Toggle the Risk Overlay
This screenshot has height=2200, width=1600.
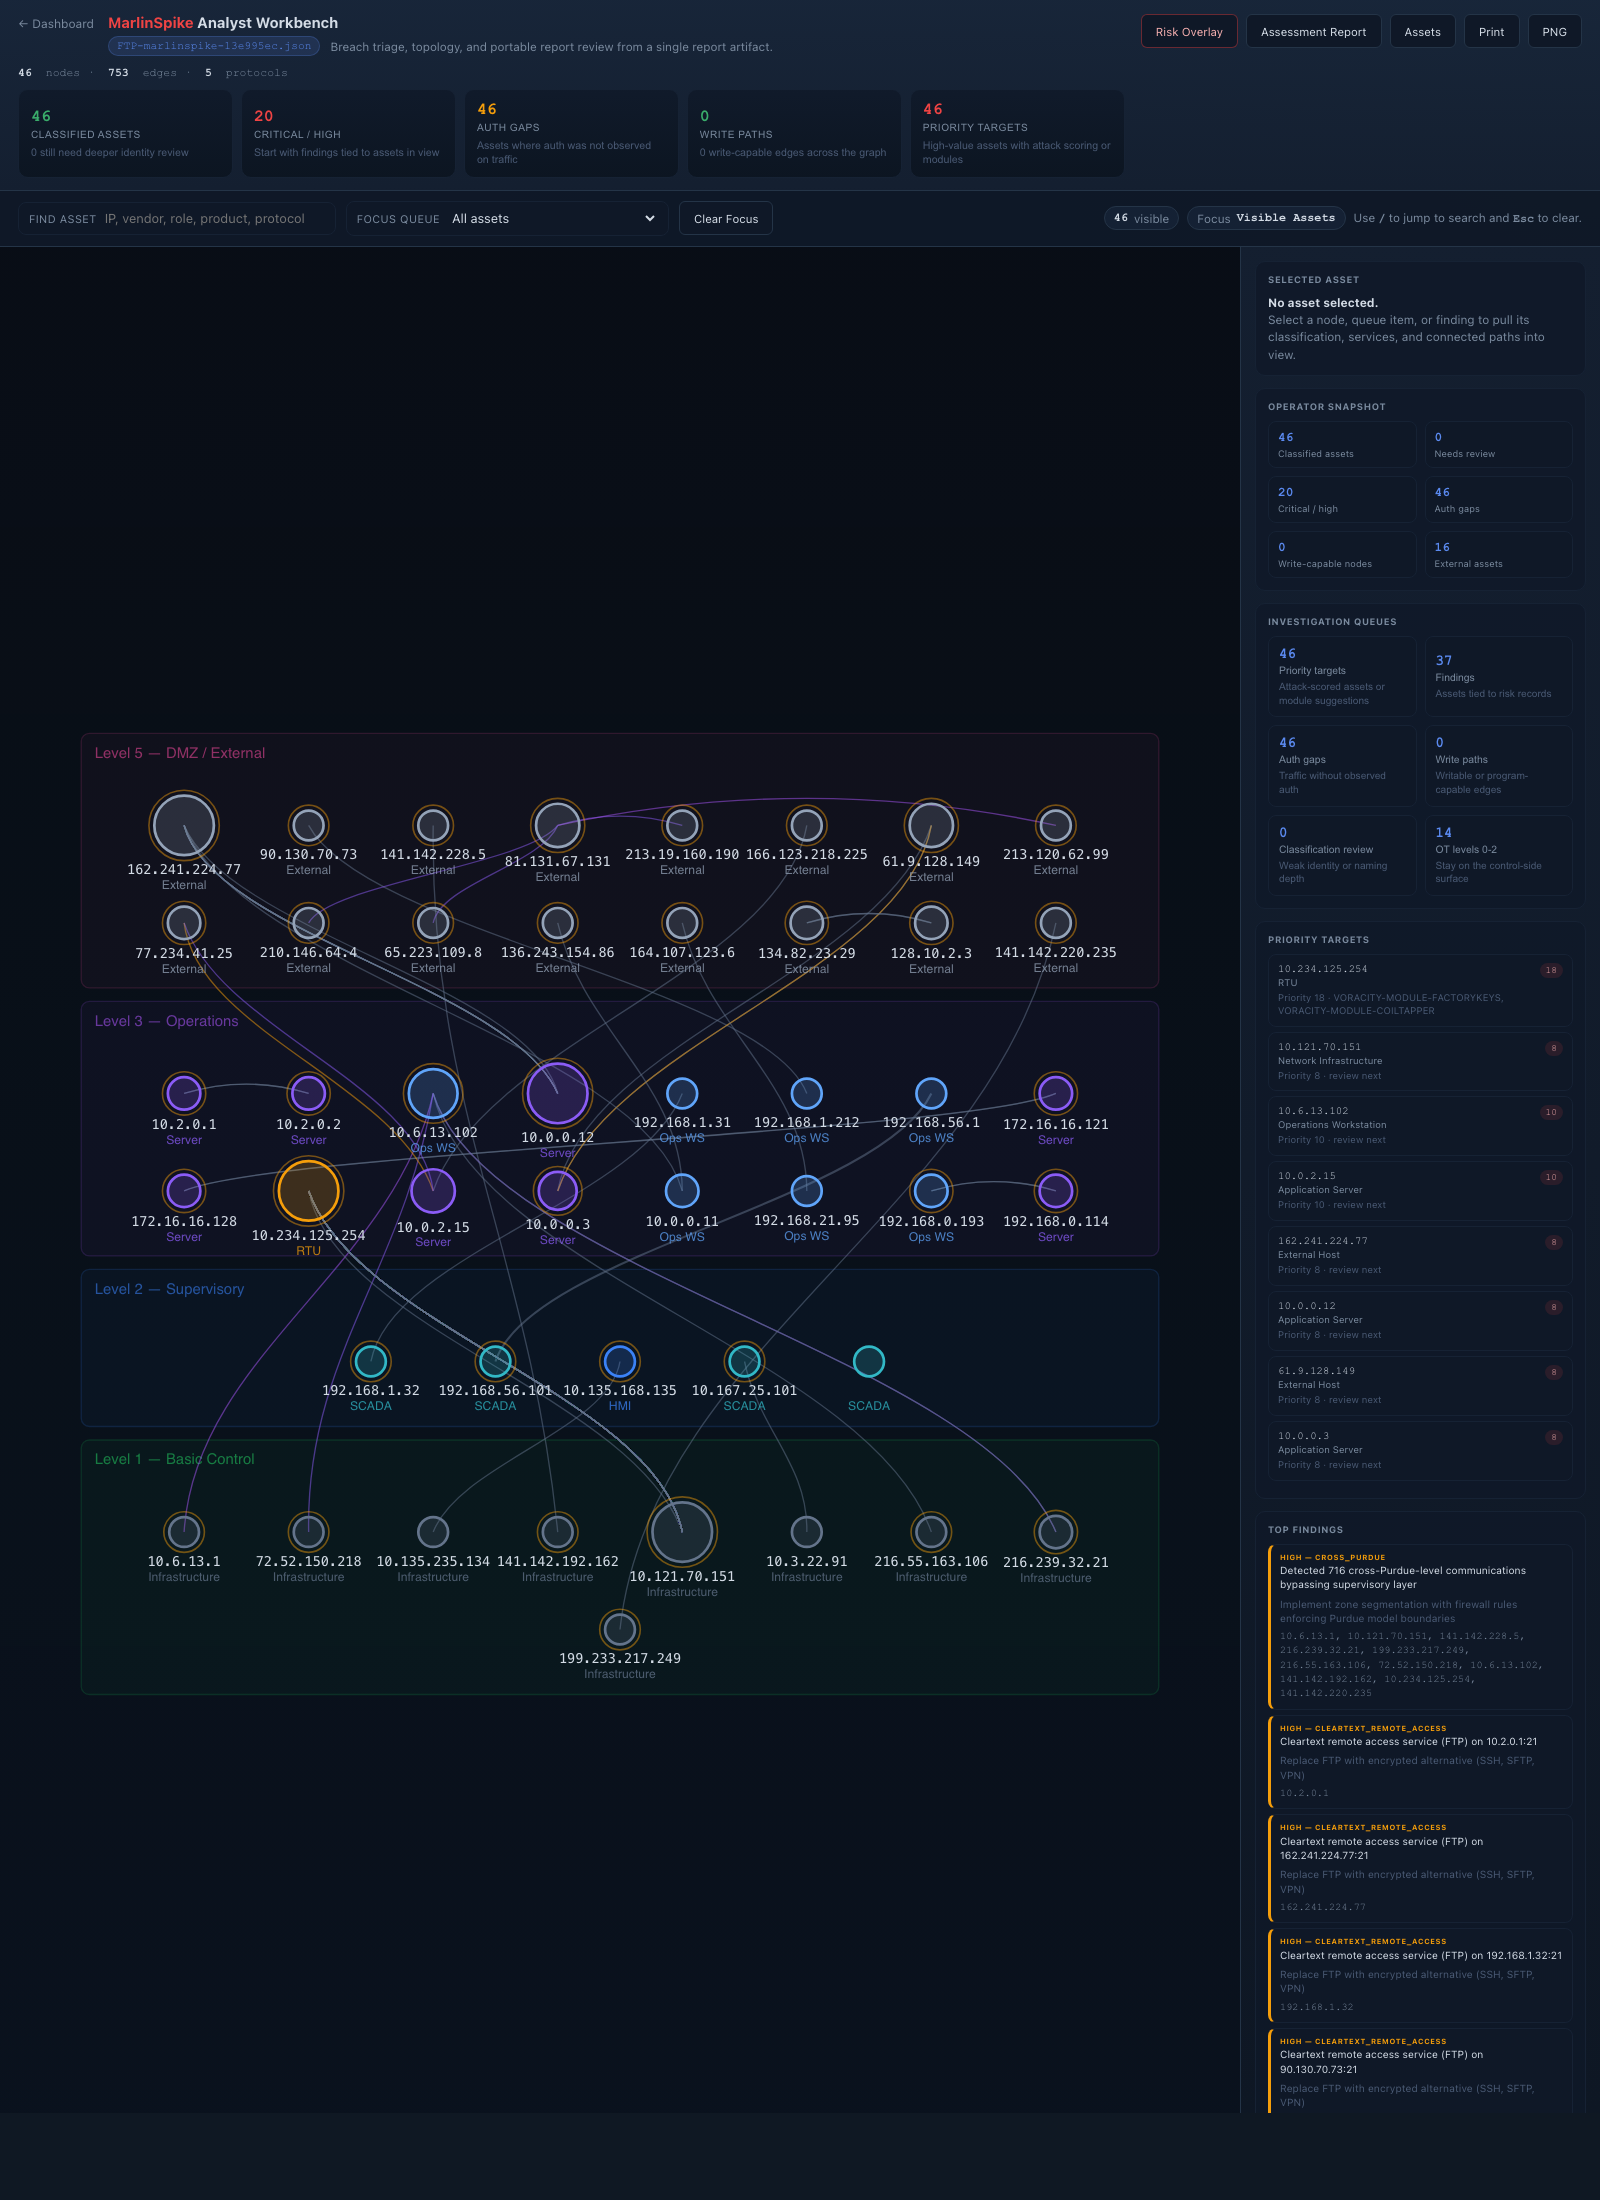coord(1188,31)
